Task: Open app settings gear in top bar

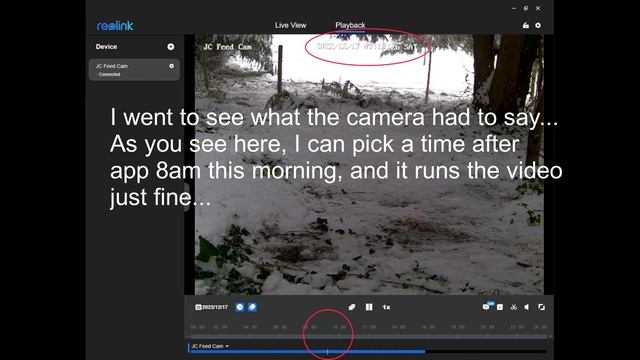Action: tap(538, 25)
